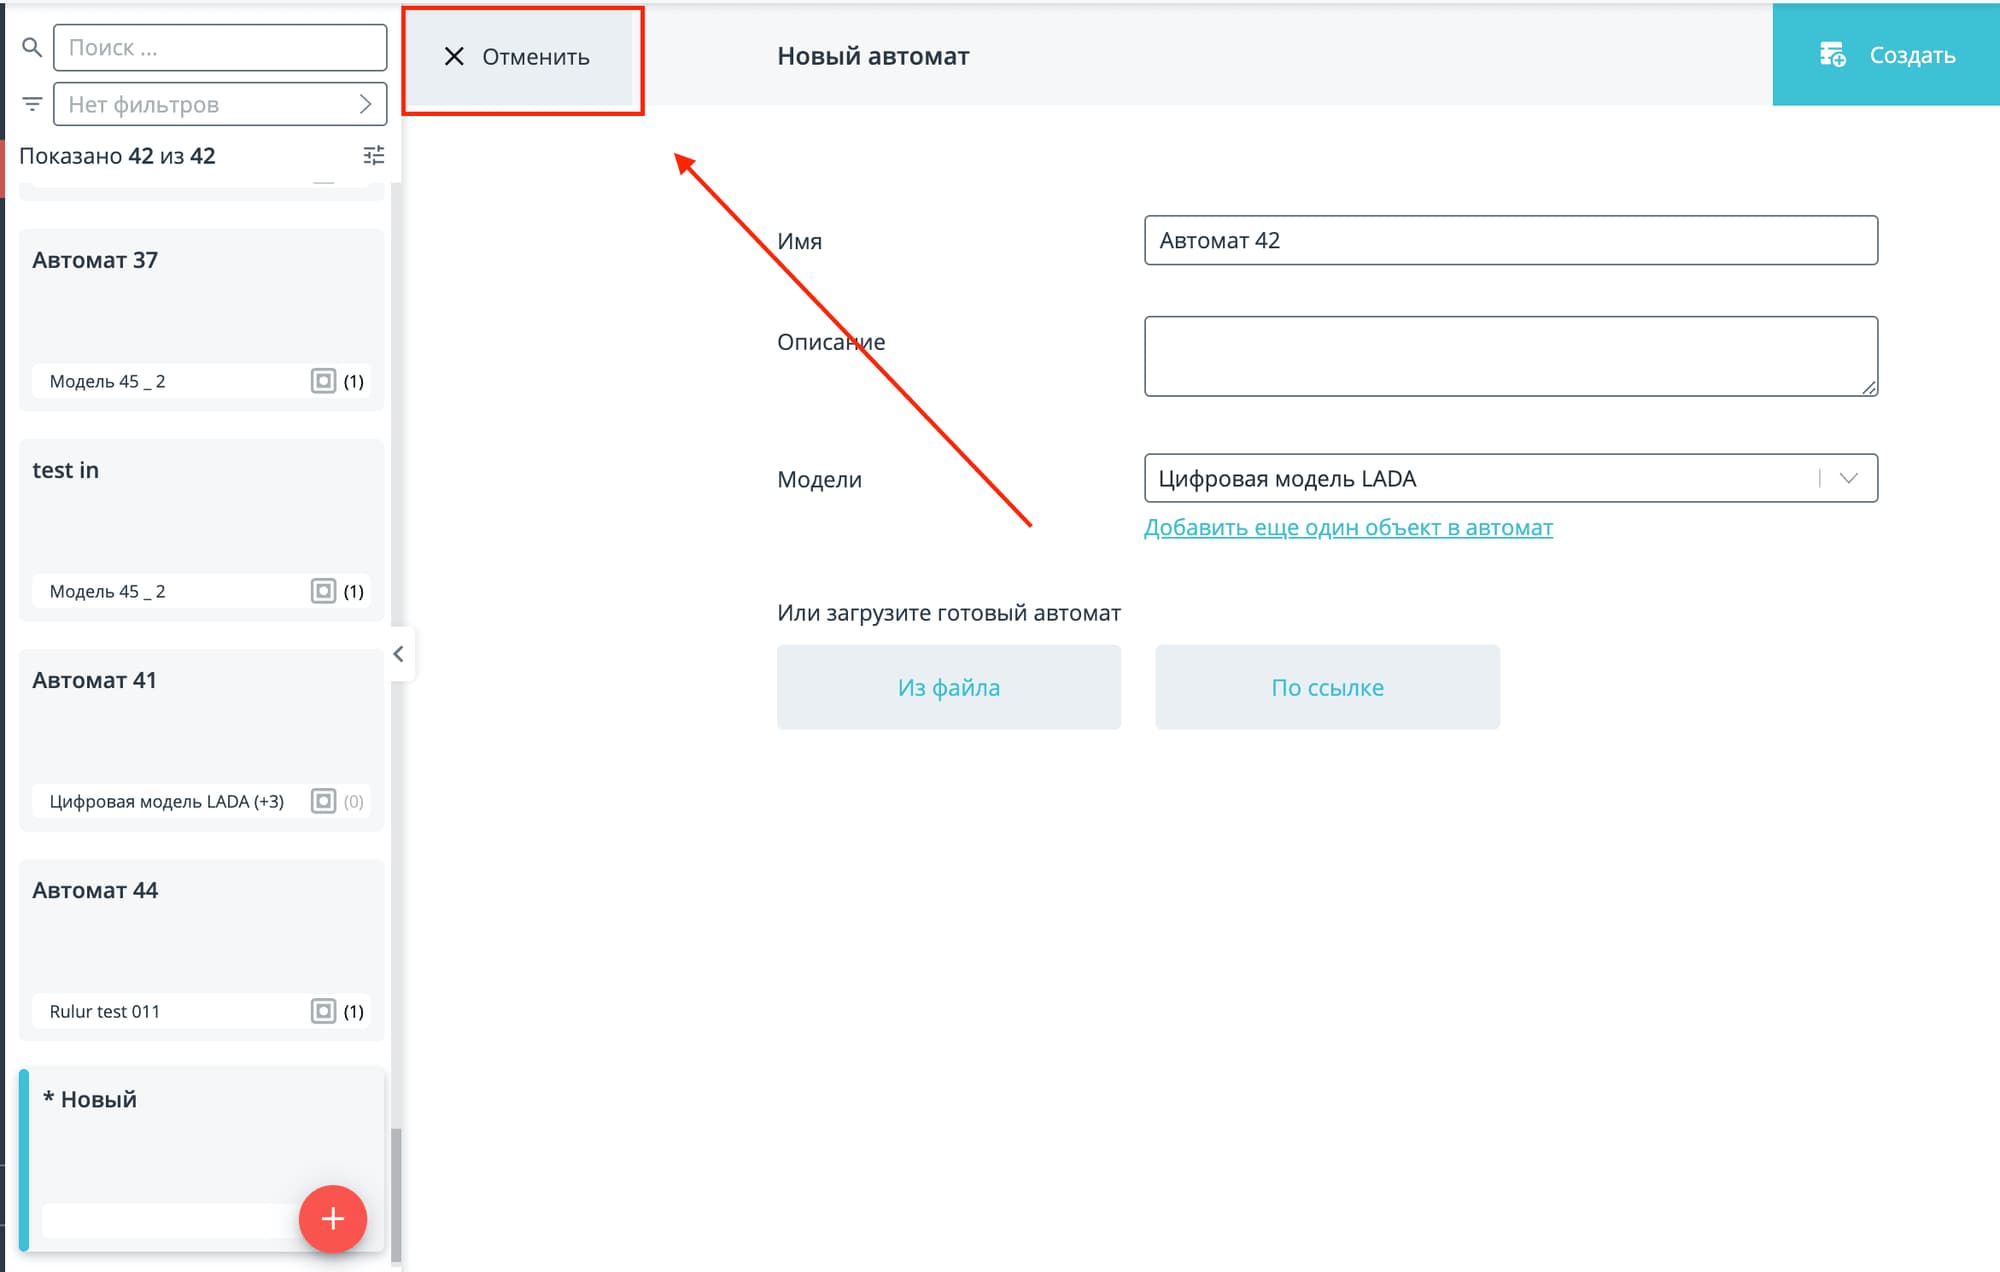Click link to add another object to automaton
This screenshot has height=1272, width=2000.
coord(1347,527)
